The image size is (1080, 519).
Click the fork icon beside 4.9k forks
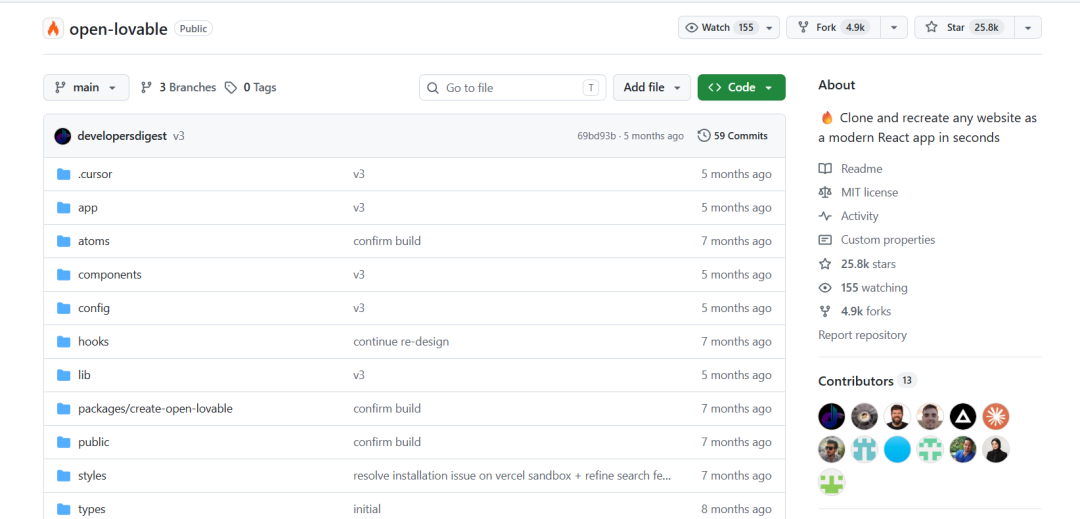click(x=825, y=311)
